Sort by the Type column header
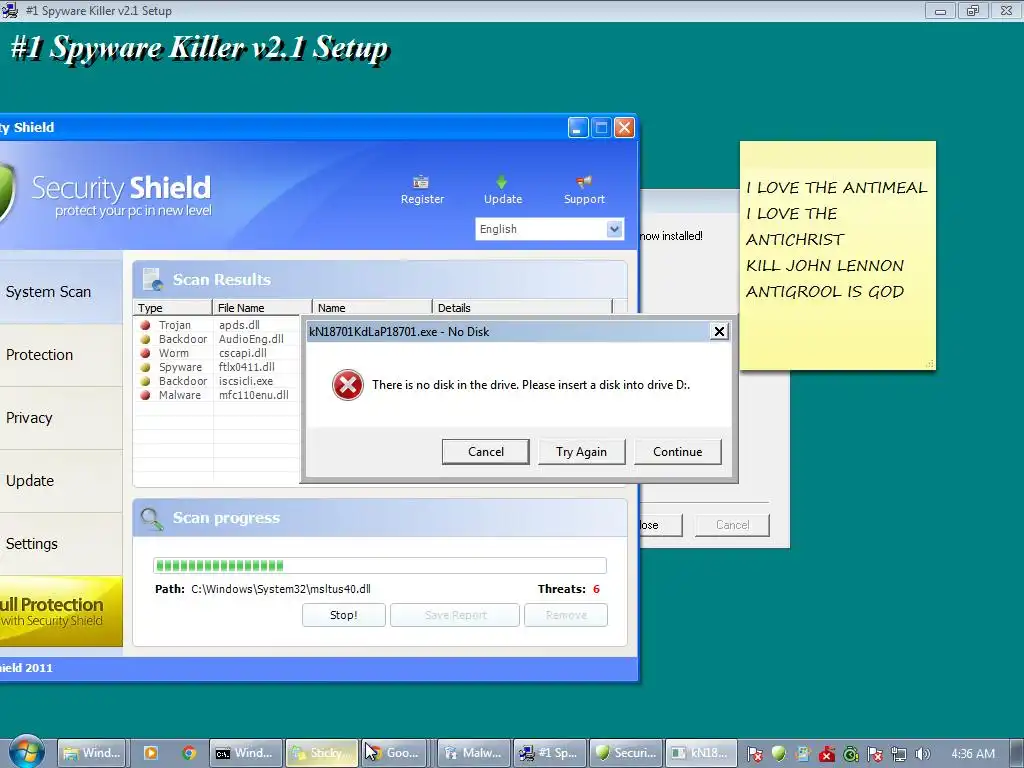 coord(173,308)
